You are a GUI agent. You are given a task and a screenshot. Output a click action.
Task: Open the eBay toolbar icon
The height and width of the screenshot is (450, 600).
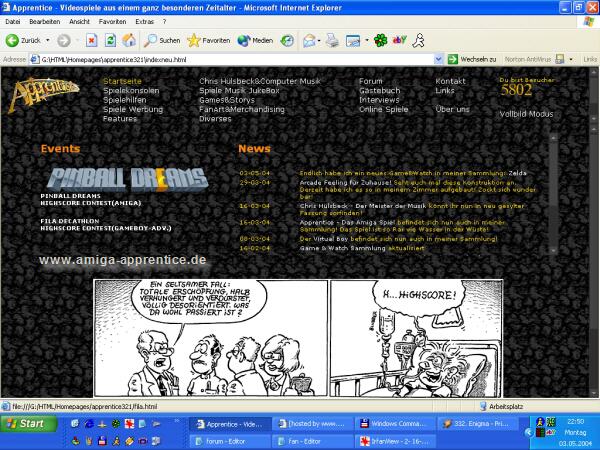pyautogui.click(x=399, y=39)
